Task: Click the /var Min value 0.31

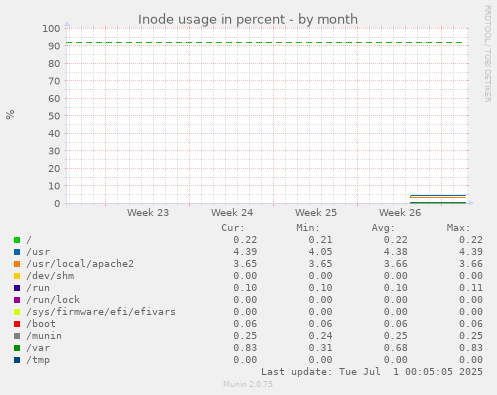Action: tap(320, 348)
